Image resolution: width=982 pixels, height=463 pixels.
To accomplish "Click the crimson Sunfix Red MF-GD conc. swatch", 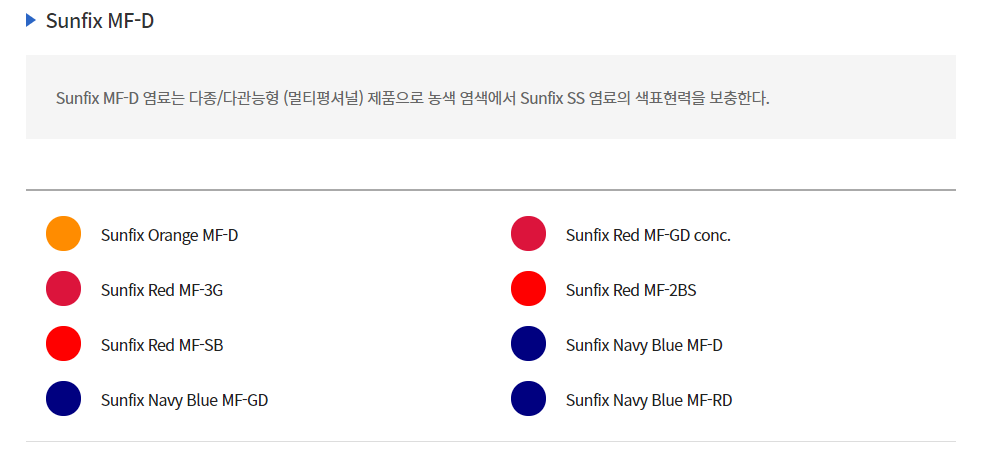I will (529, 234).
